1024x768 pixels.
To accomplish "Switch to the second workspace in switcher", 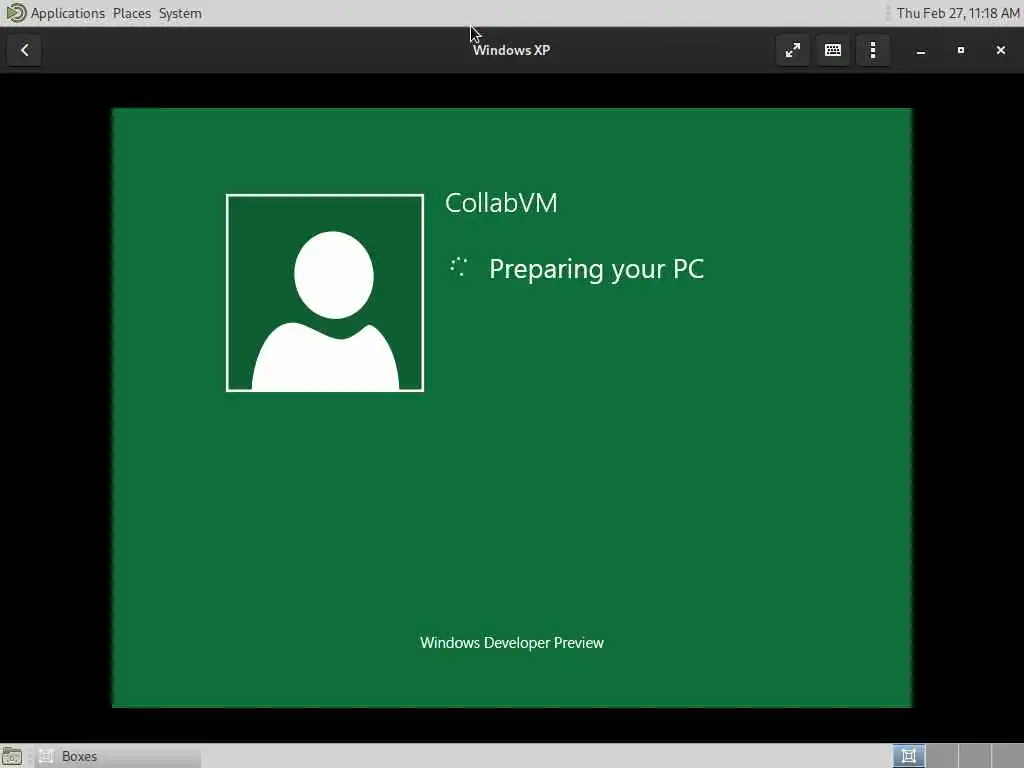I will click(942, 756).
